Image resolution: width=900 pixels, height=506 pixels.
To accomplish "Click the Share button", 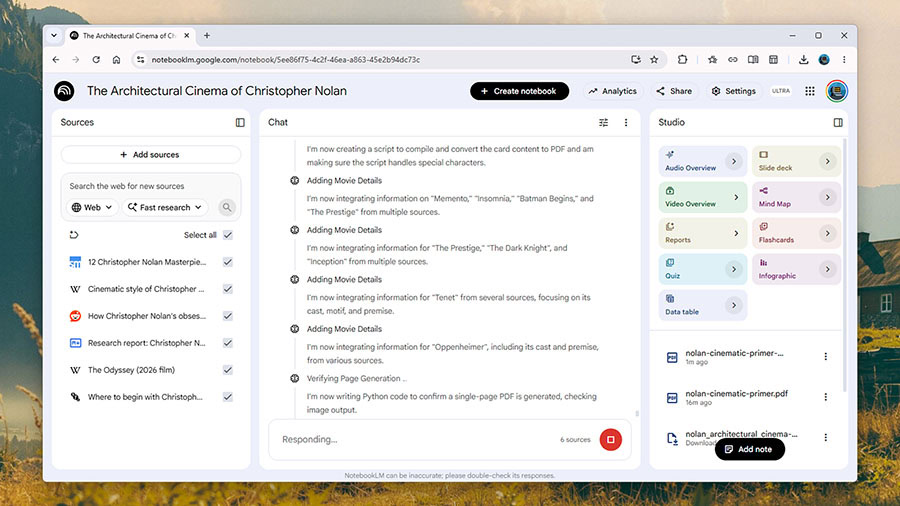I will click(674, 91).
